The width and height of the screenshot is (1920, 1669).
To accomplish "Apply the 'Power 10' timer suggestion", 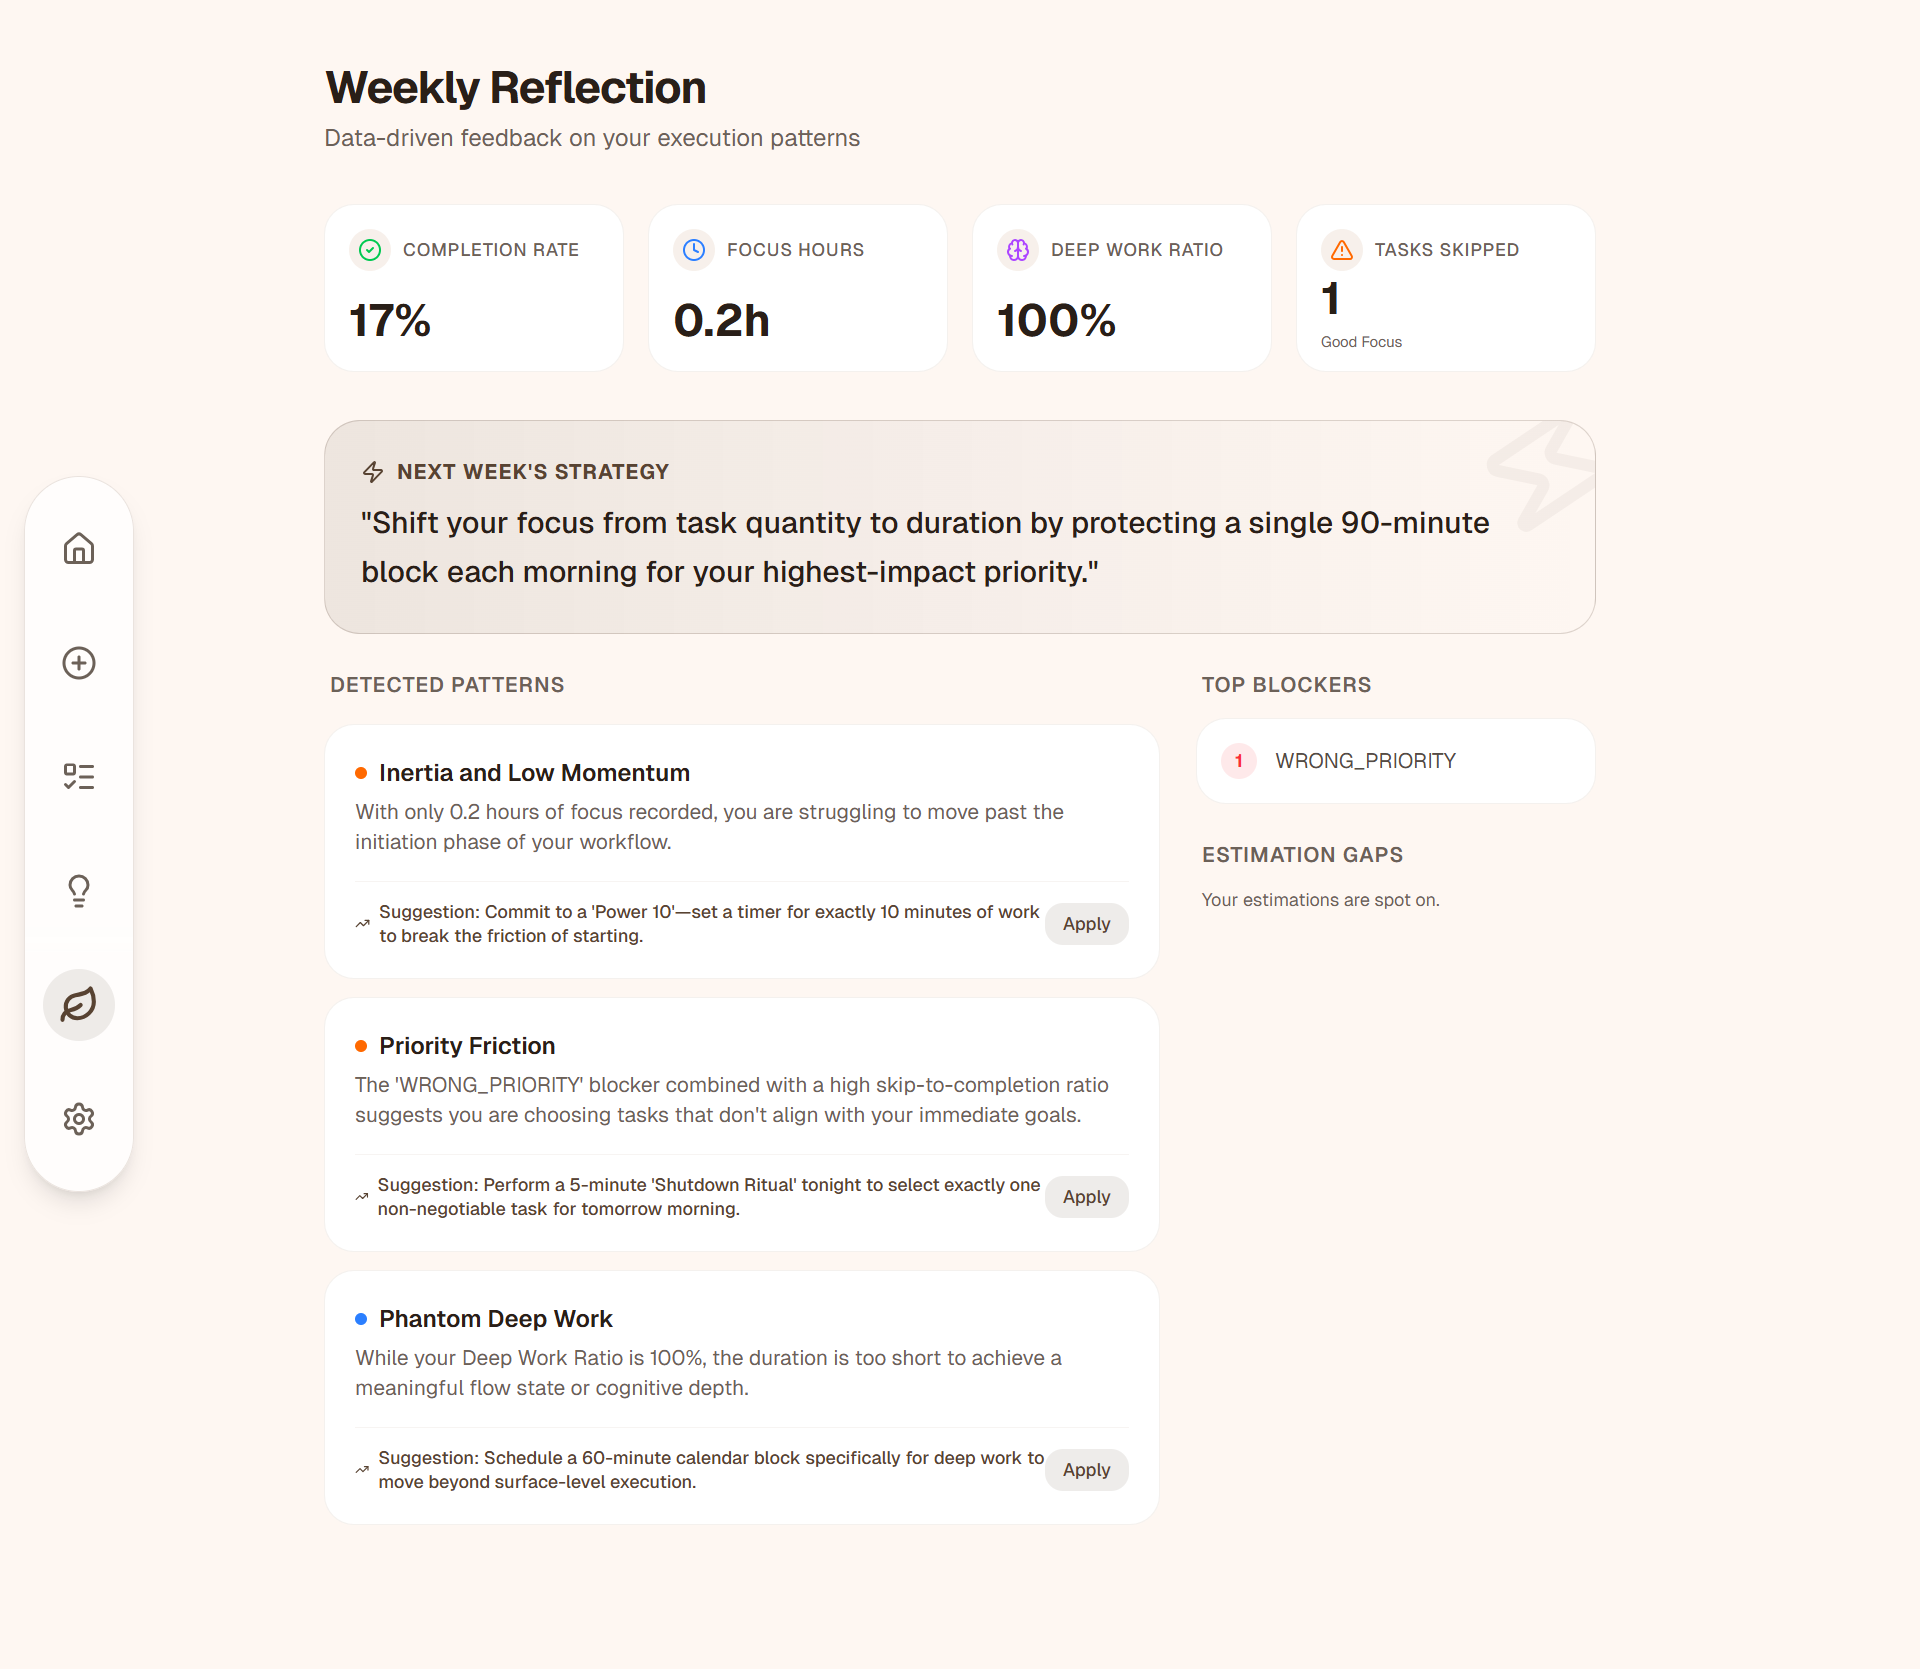I will [x=1086, y=924].
